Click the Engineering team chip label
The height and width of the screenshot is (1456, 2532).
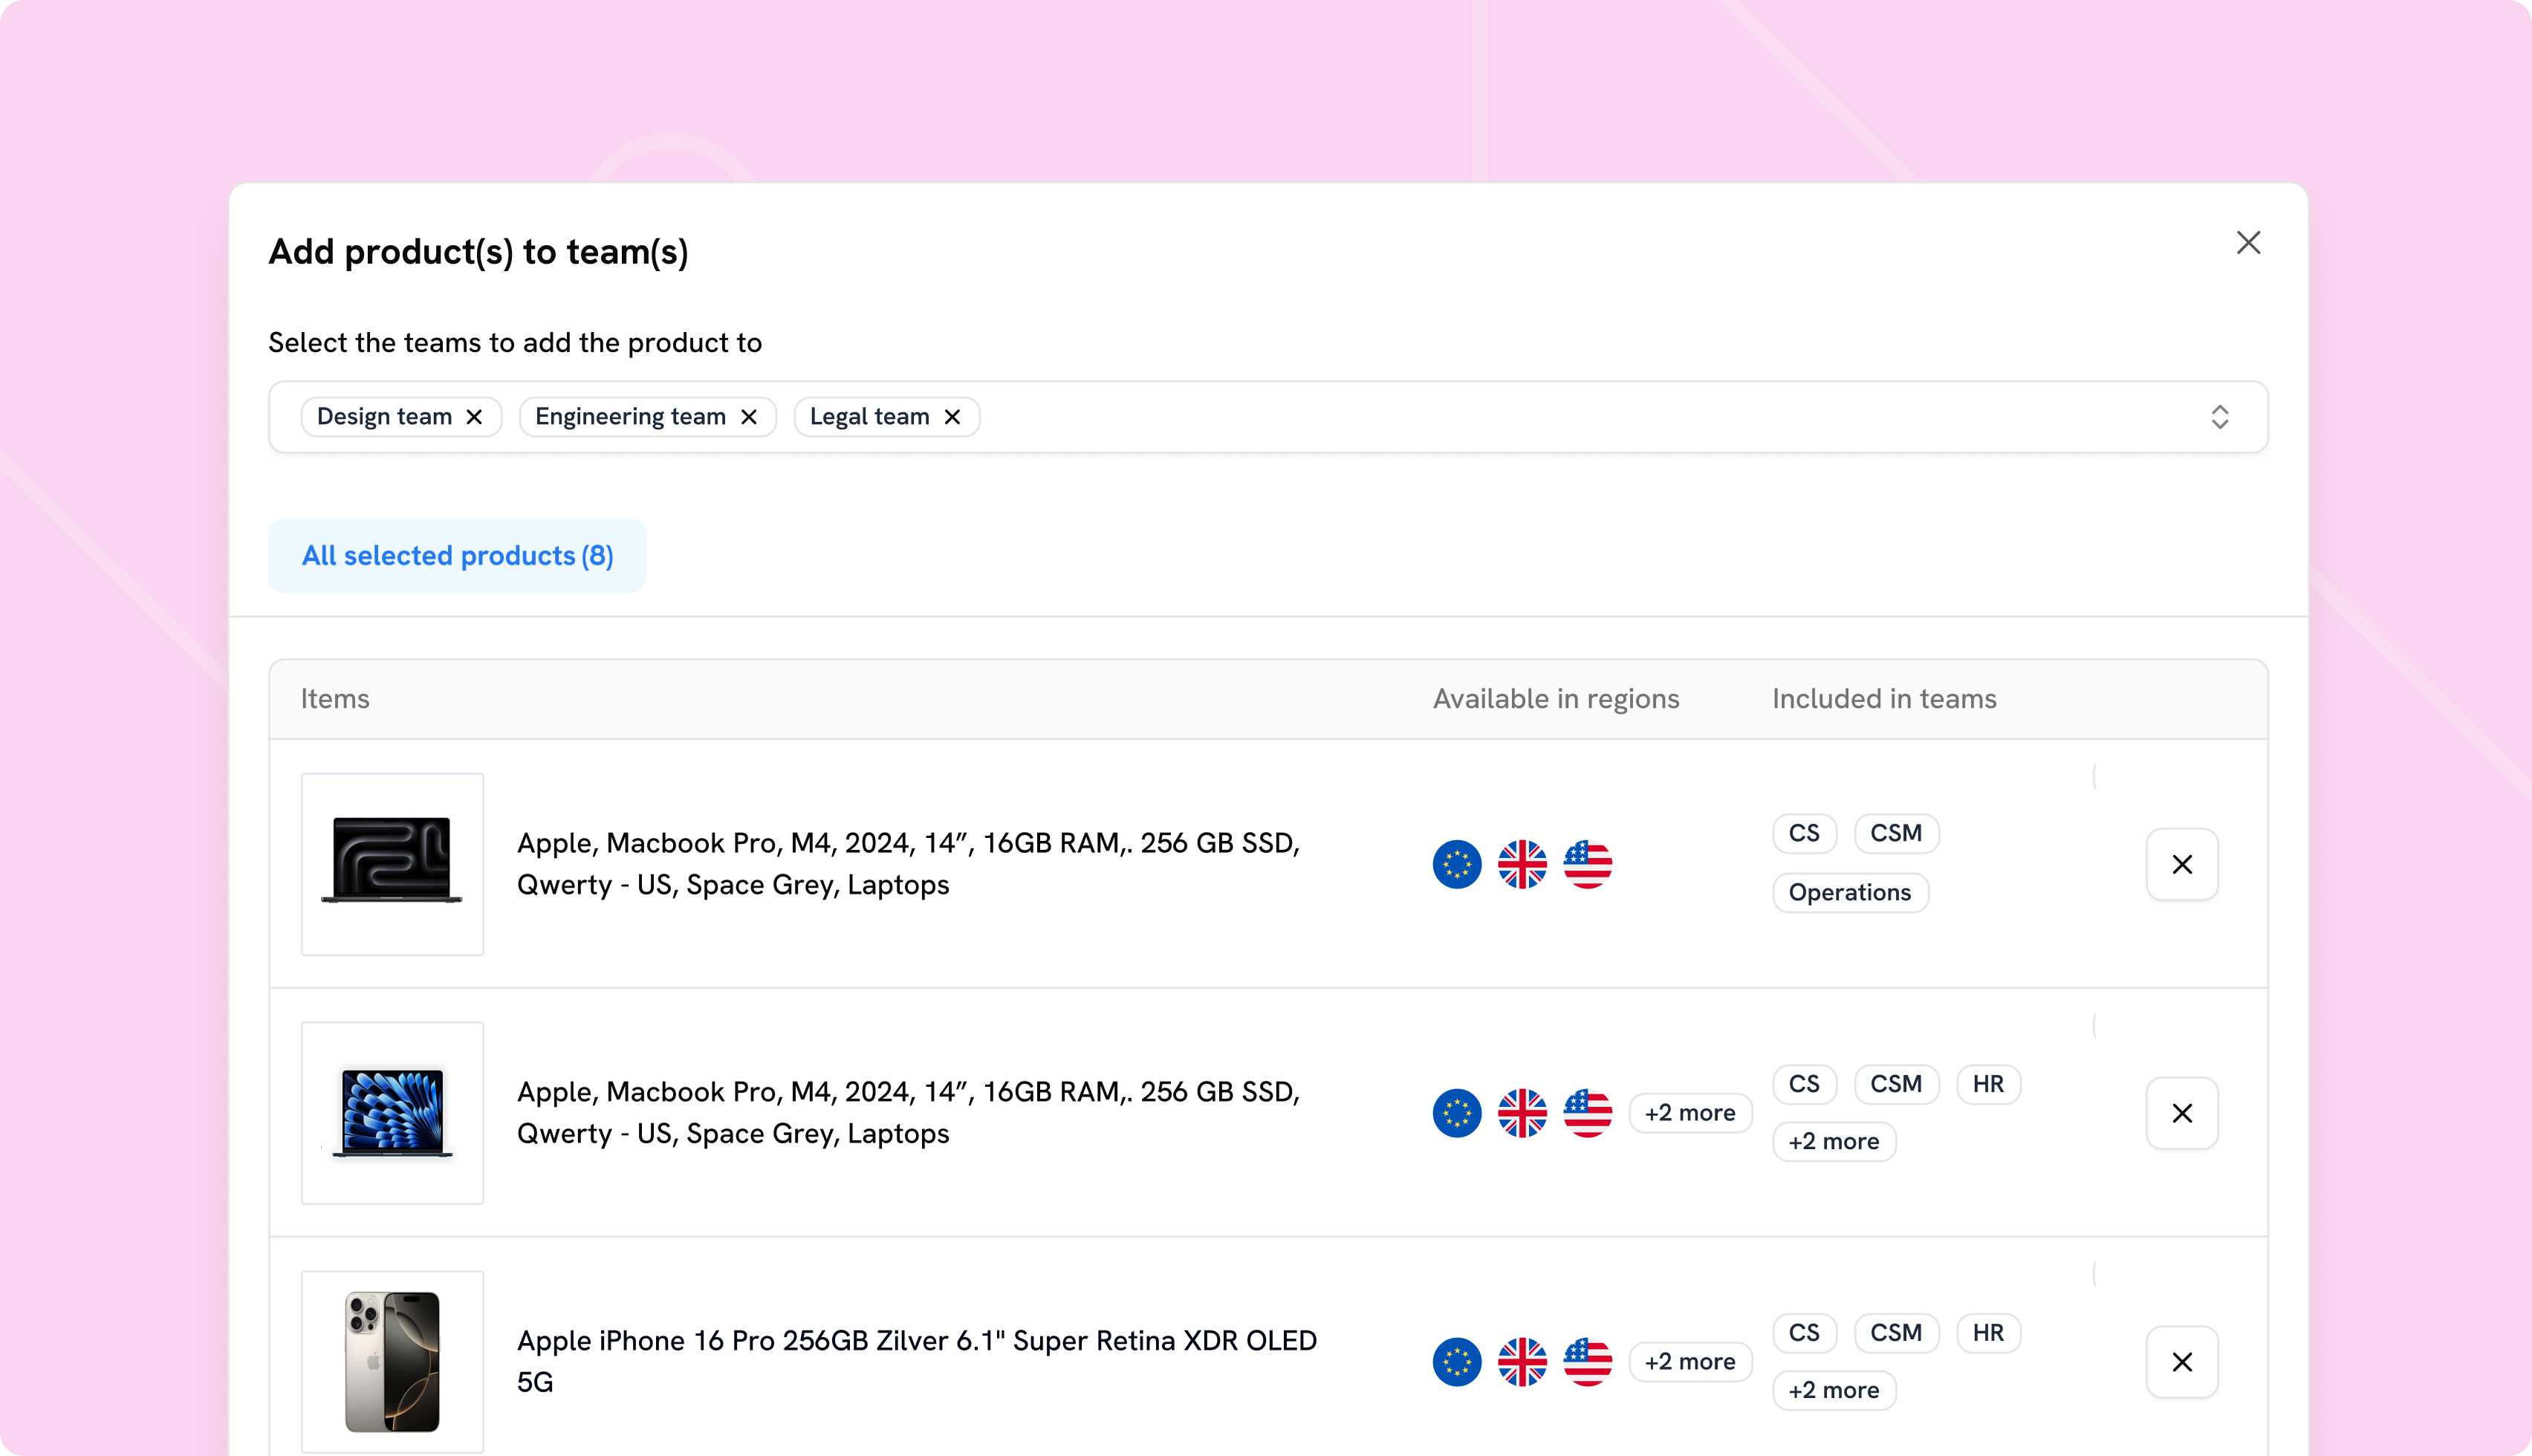click(630, 417)
